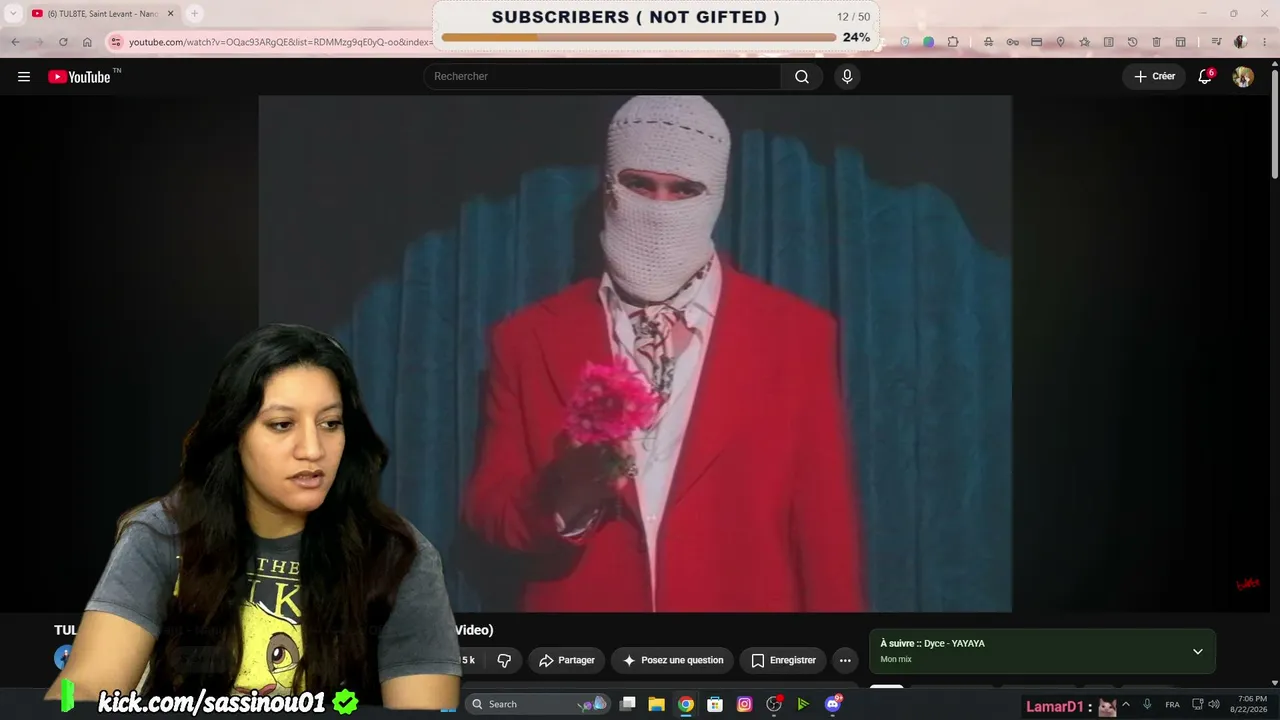Open YouTube notifications bell
Screen dimensions: 1280x720
tap(1206, 77)
